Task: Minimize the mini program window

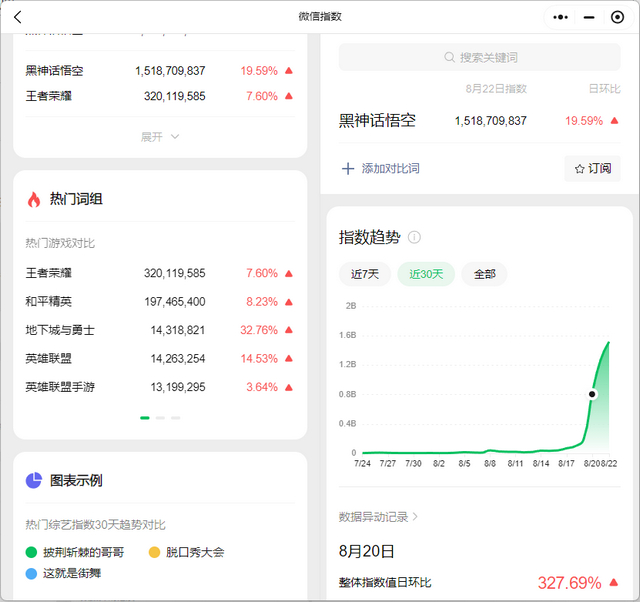Action: click(589, 17)
